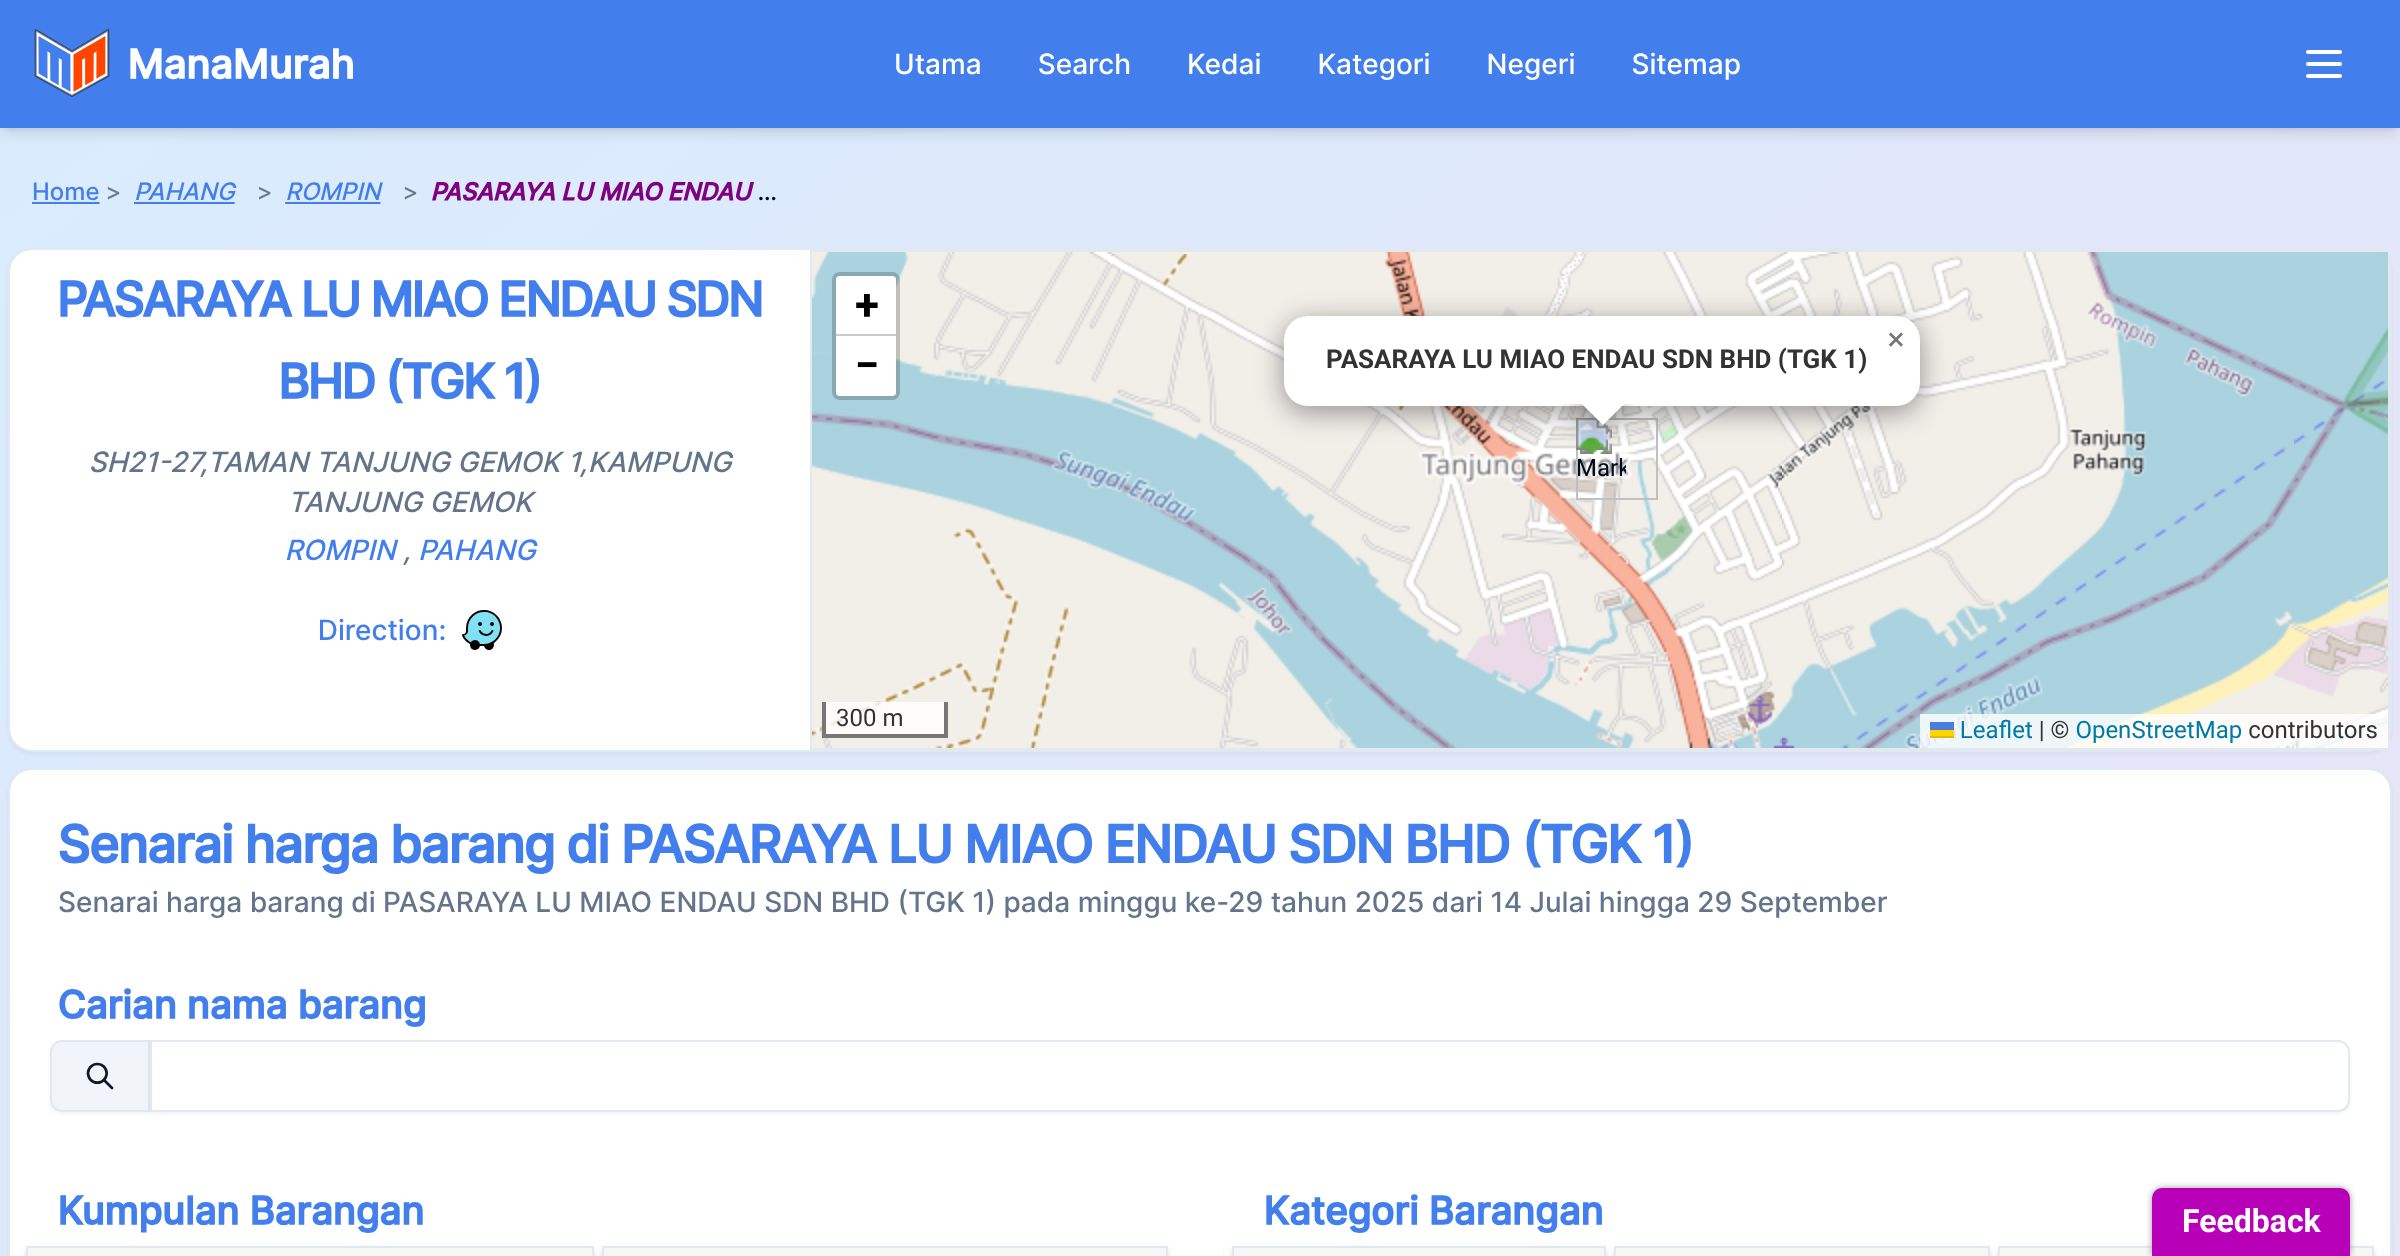
Task: Open the Search menu item
Action: (1083, 64)
